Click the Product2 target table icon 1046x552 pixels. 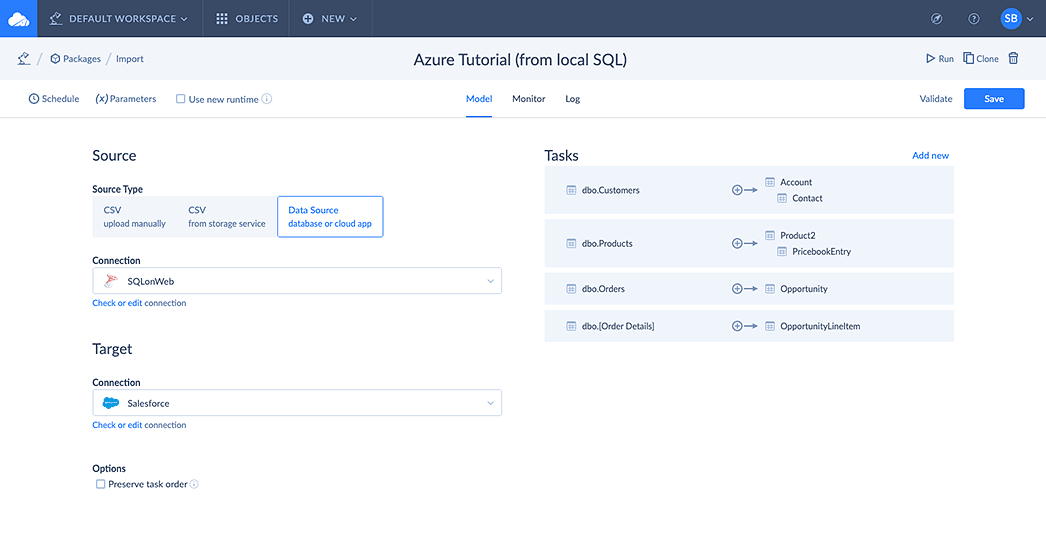pyautogui.click(x=770, y=236)
